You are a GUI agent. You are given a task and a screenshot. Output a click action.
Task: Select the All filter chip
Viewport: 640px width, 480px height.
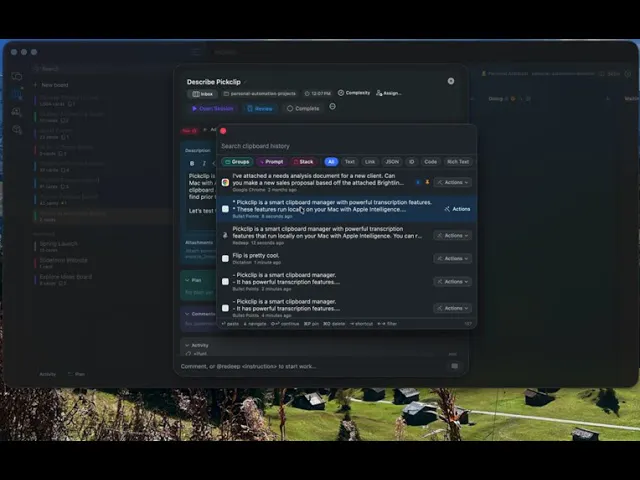[x=331, y=162]
